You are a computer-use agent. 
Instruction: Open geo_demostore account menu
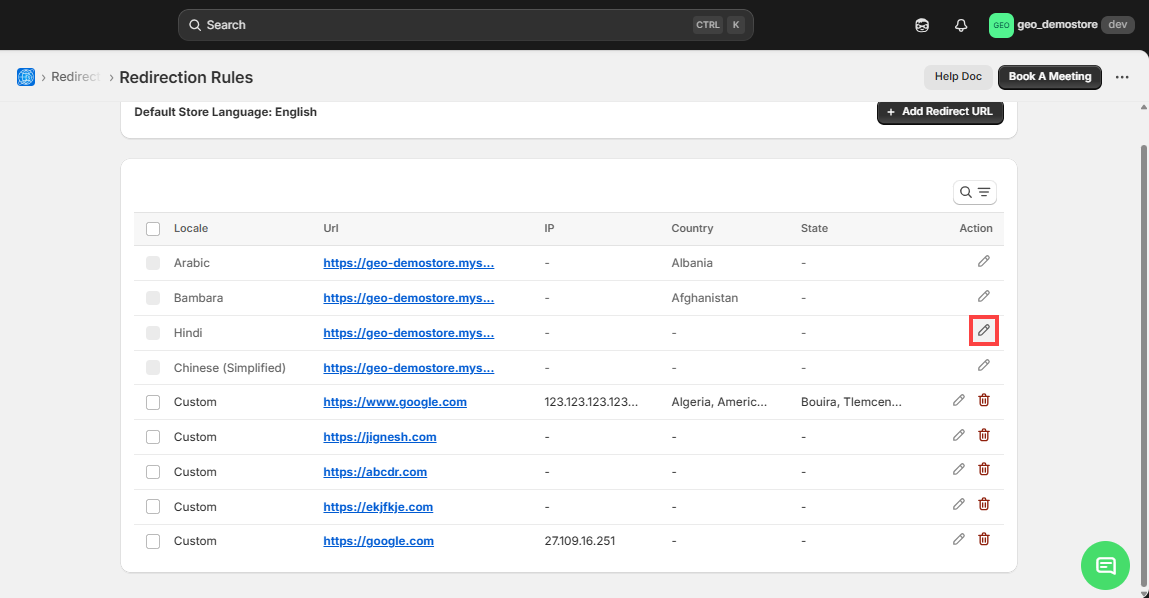pyautogui.click(x=1060, y=25)
